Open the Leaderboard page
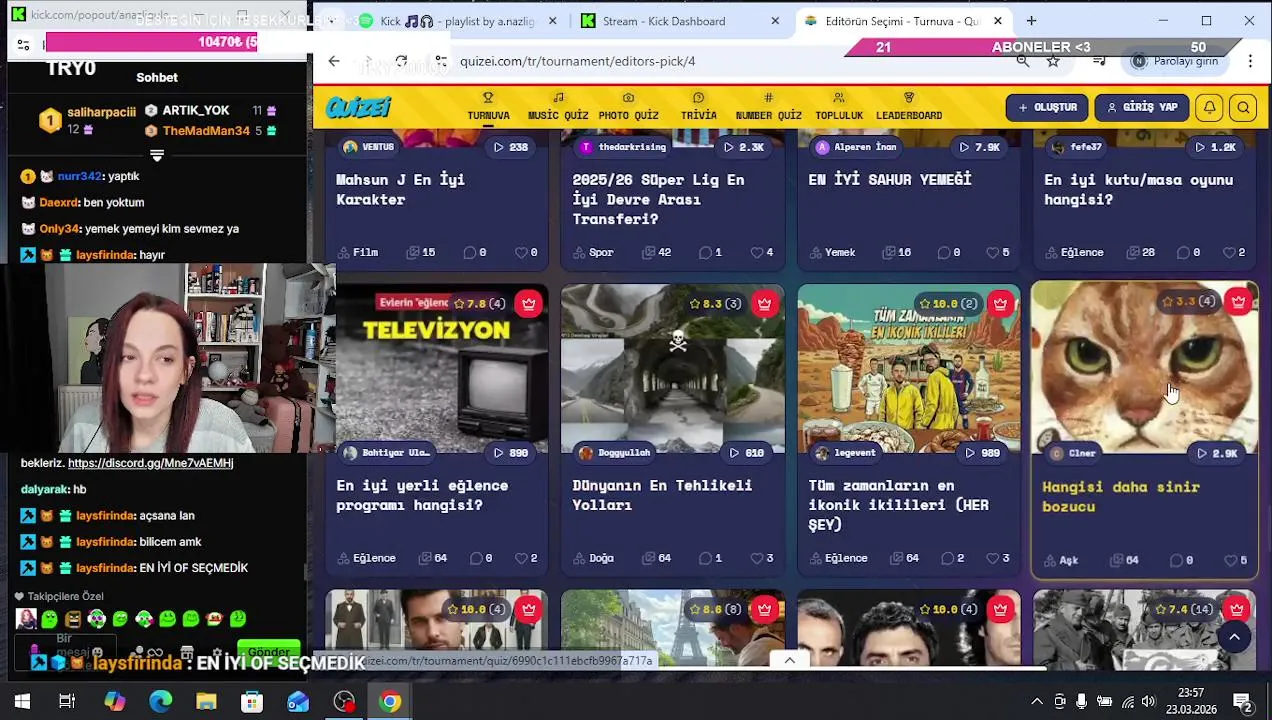1272x720 pixels. coord(908,106)
